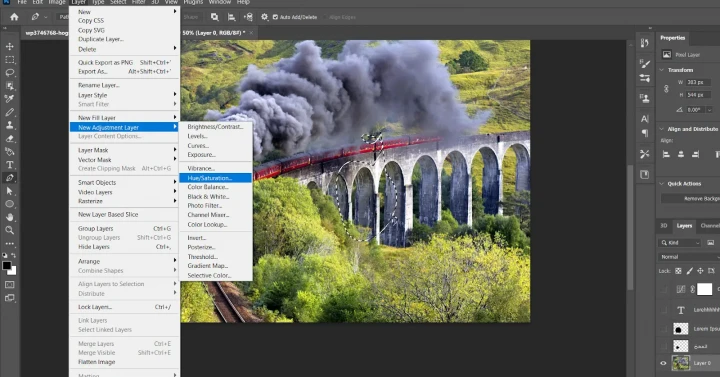The width and height of the screenshot is (720, 377).
Task: Select the Paint Bucket tool
Action: click(10, 152)
